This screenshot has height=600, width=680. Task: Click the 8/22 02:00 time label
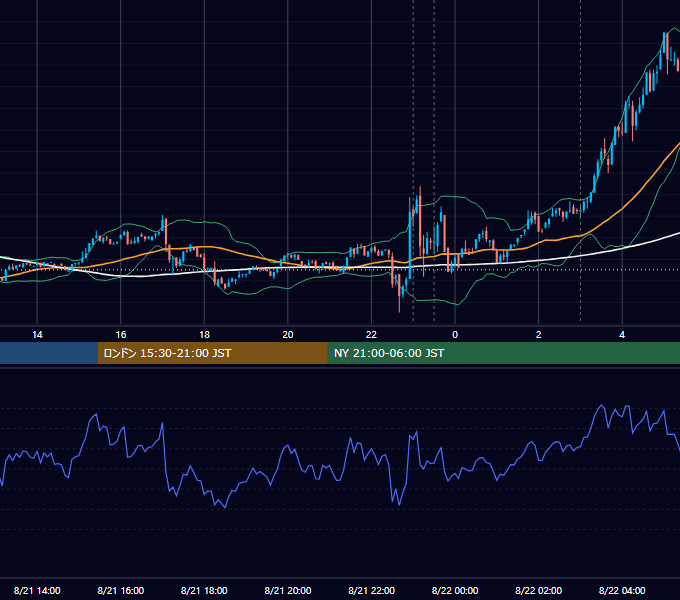pos(539,590)
